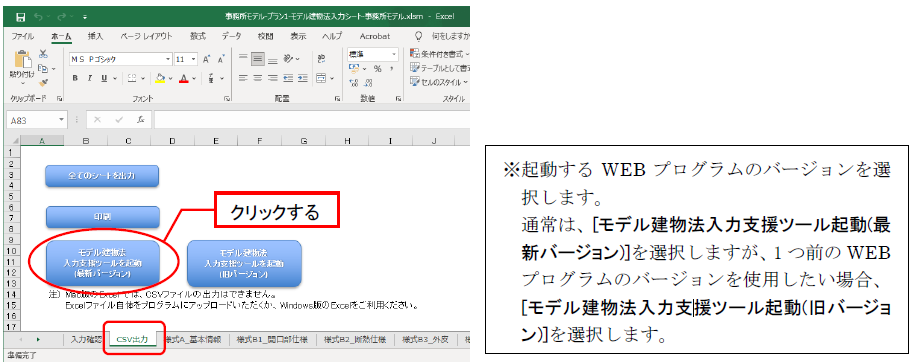Screen dimensions: 915x364
Task: Click the 全てのシートを出力 button
Action: 102,176
